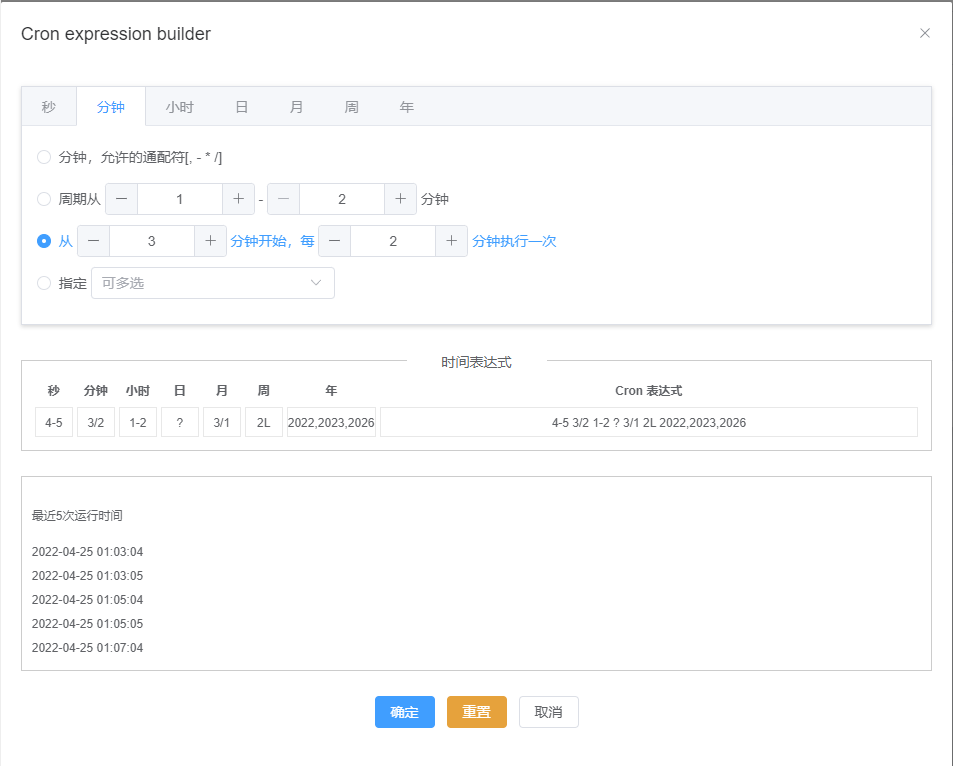This screenshot has width=953, height=766.
Task: Go to the 周 tab
Action: click(351, 107)
